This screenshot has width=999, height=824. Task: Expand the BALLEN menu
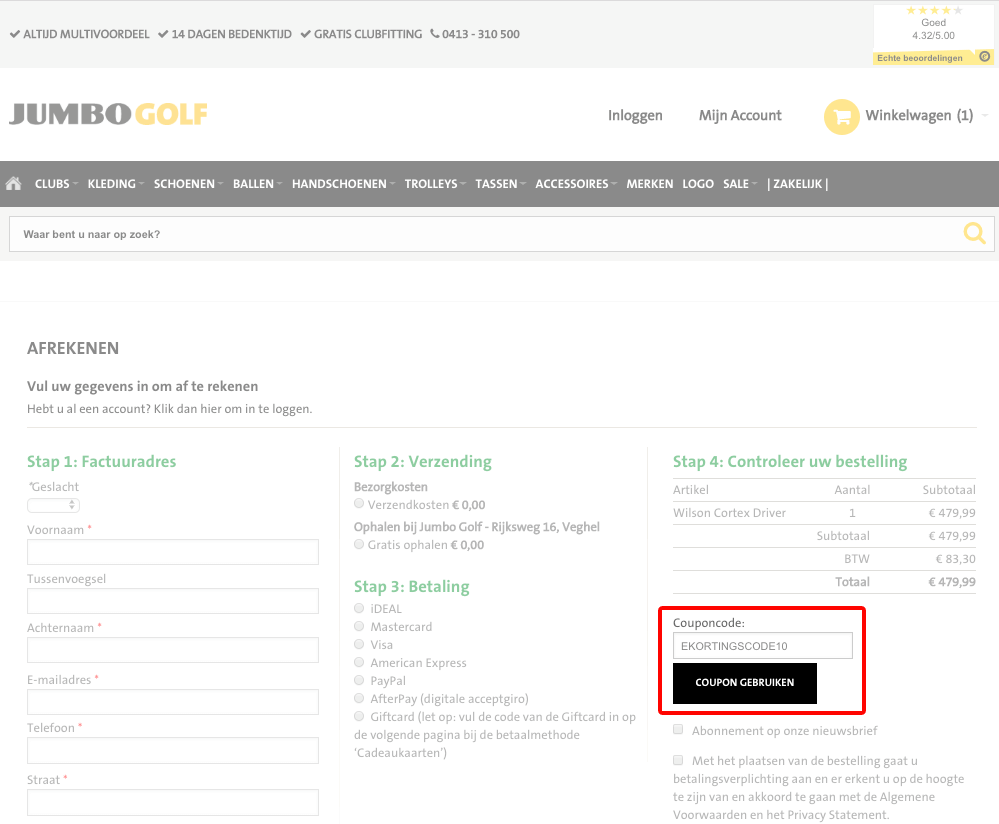(257, 184)
